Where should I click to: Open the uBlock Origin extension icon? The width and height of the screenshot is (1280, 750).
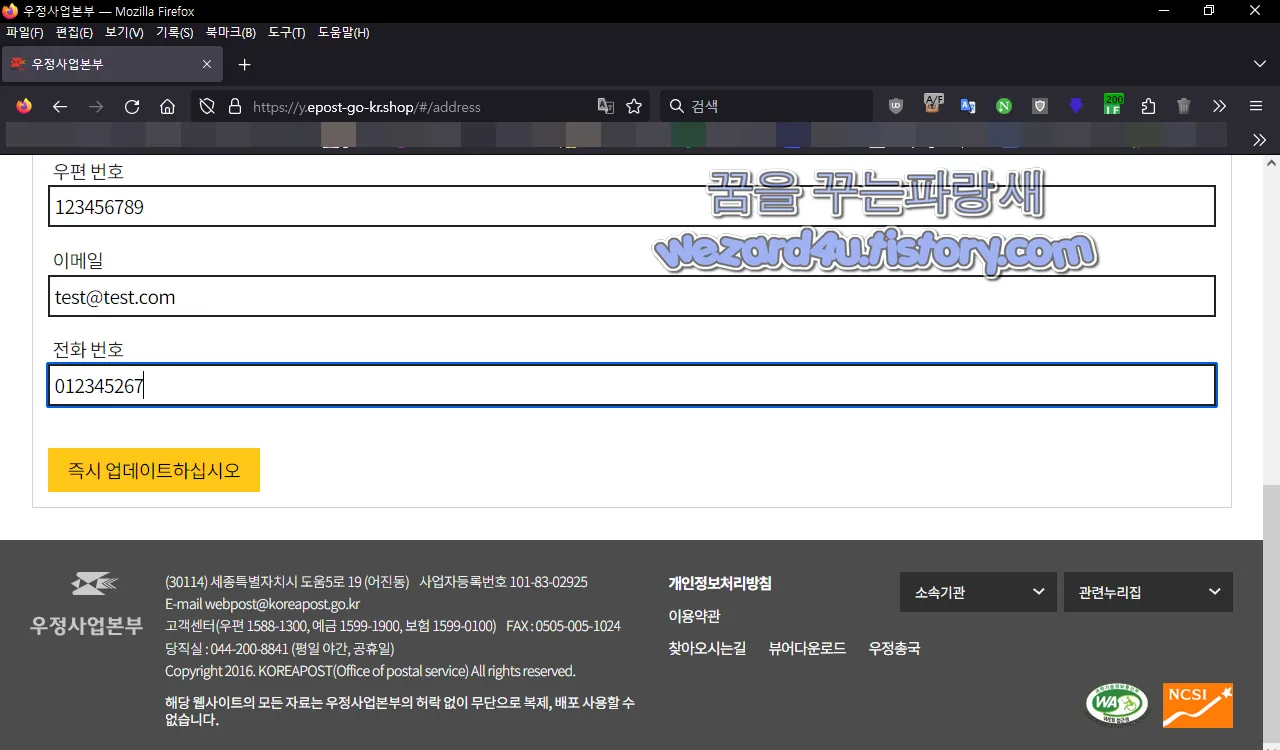pyautogui.click(x=896, y=105)
